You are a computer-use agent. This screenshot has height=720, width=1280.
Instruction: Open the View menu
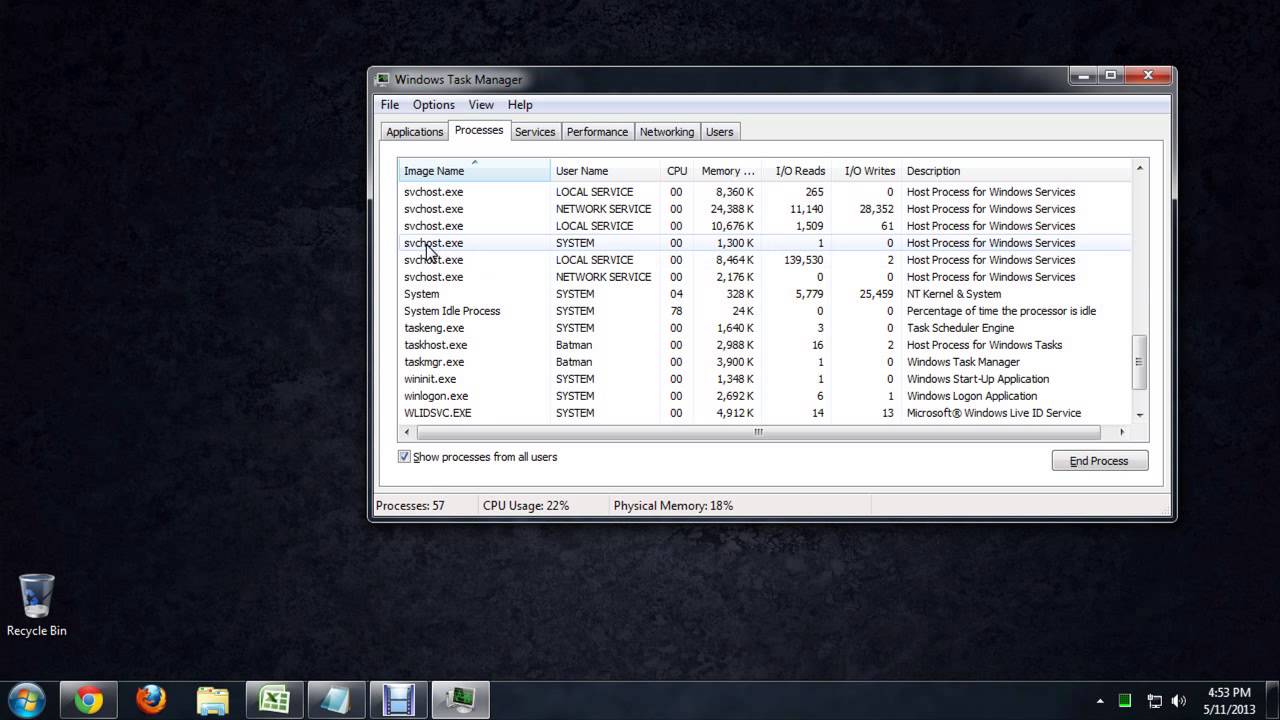pos(481,105)
